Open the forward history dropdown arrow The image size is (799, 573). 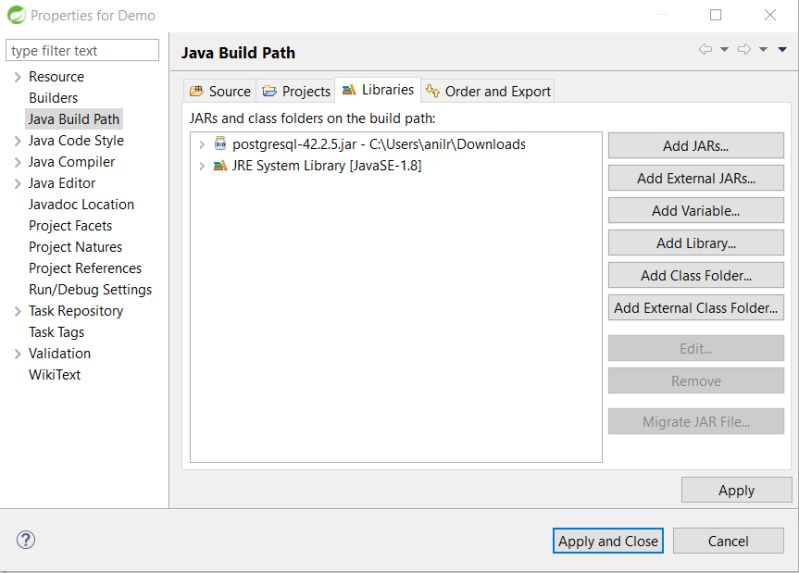tap(763, 49)
